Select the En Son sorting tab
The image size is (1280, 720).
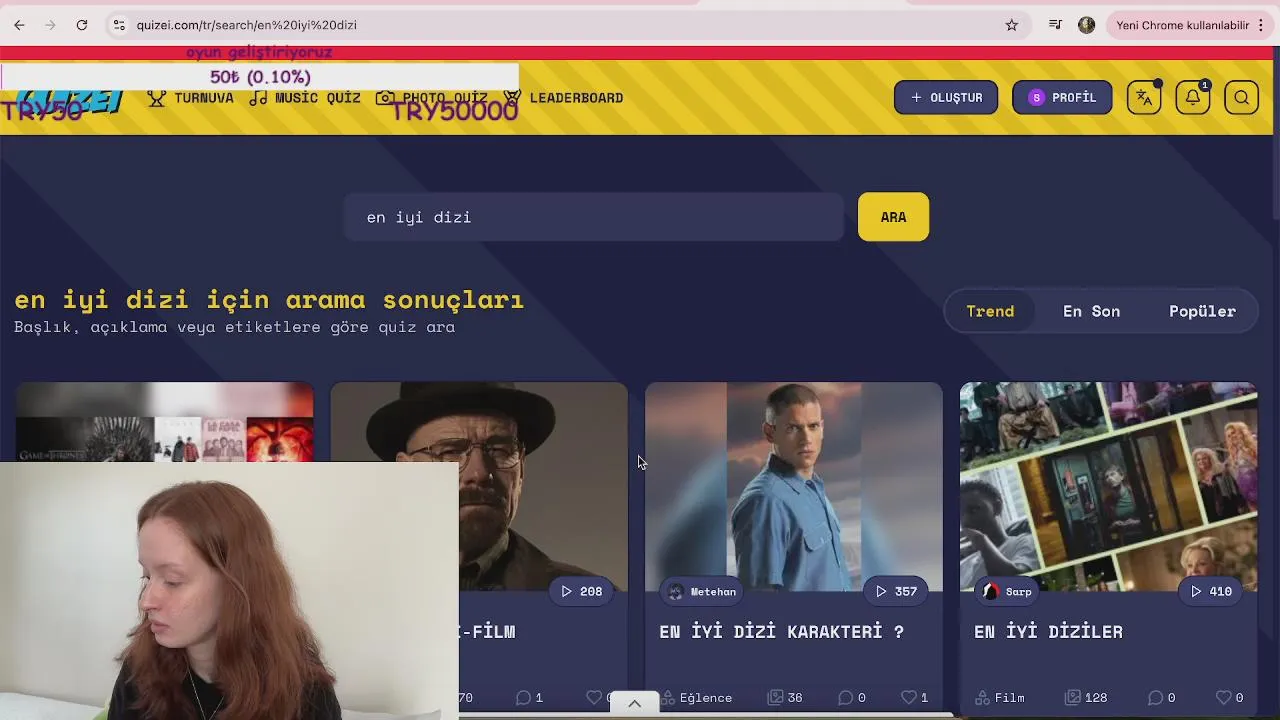pos(1091,311)
